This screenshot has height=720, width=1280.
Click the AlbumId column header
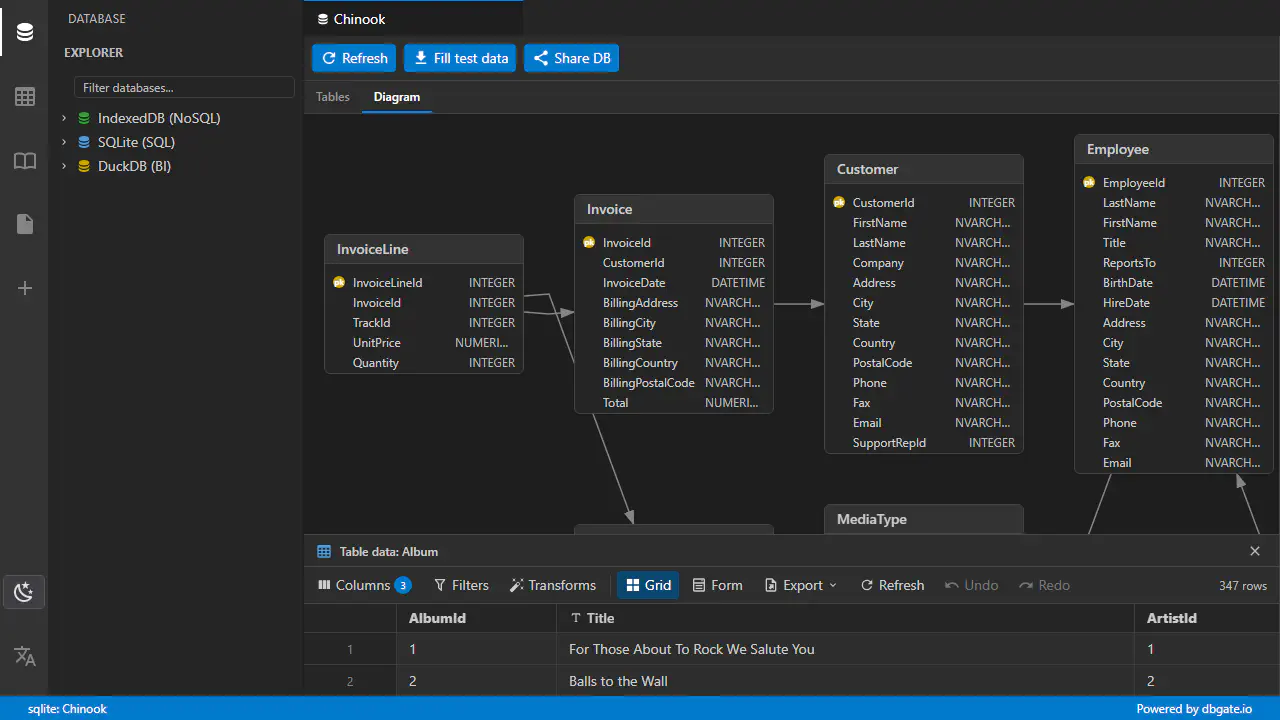click(476, 618)
